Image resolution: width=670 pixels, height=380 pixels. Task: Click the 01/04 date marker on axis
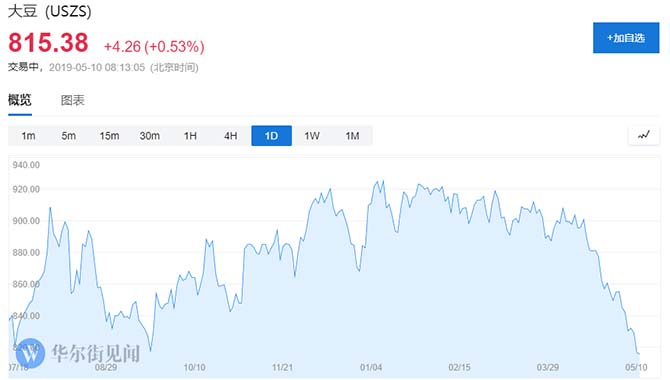point(371,367)
